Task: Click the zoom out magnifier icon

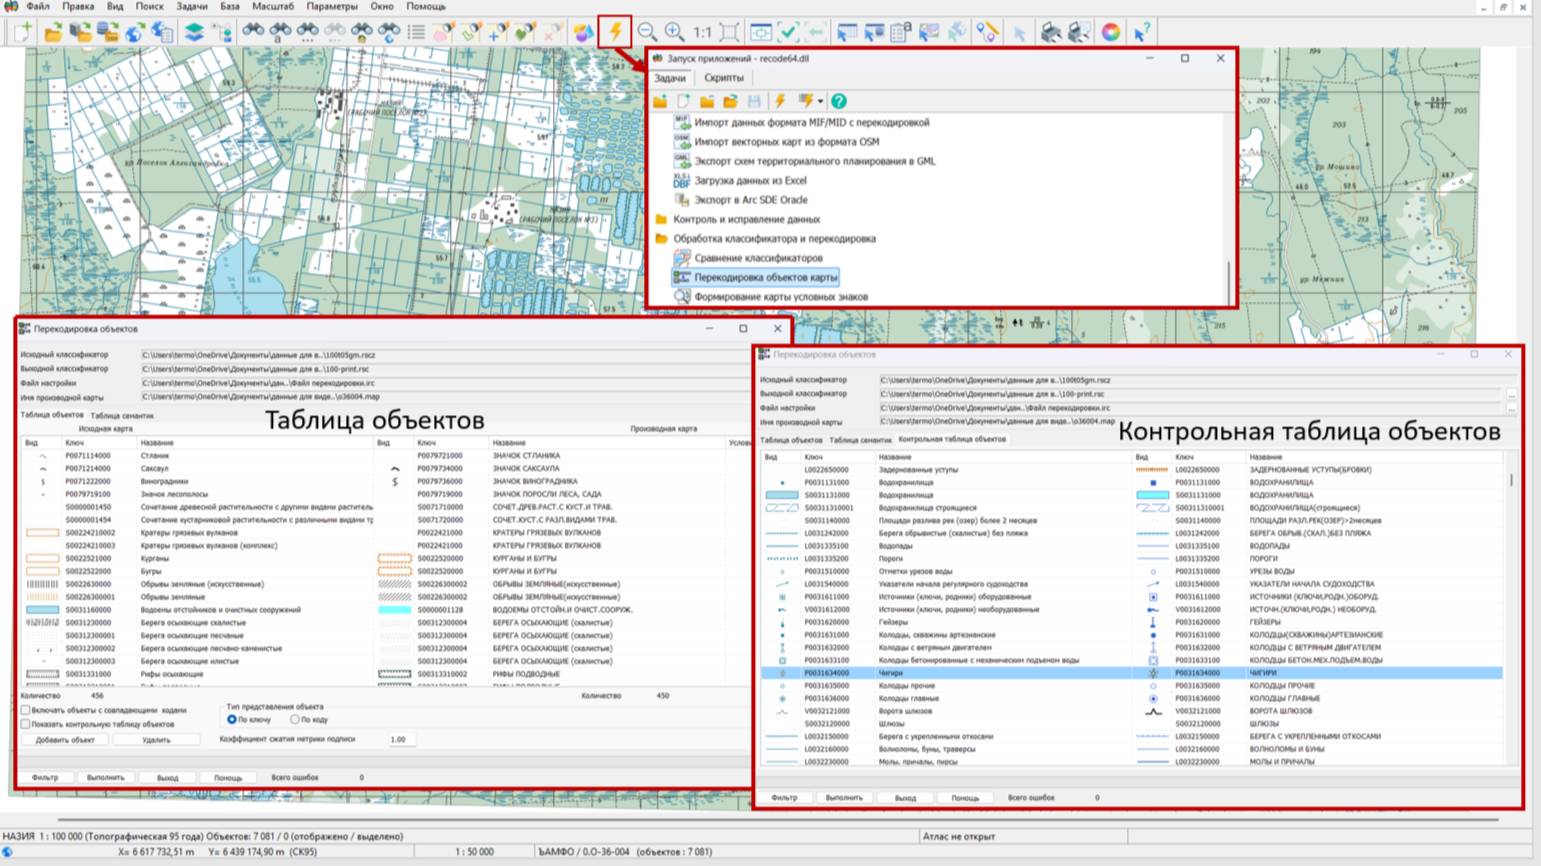Action: point(647,32)
